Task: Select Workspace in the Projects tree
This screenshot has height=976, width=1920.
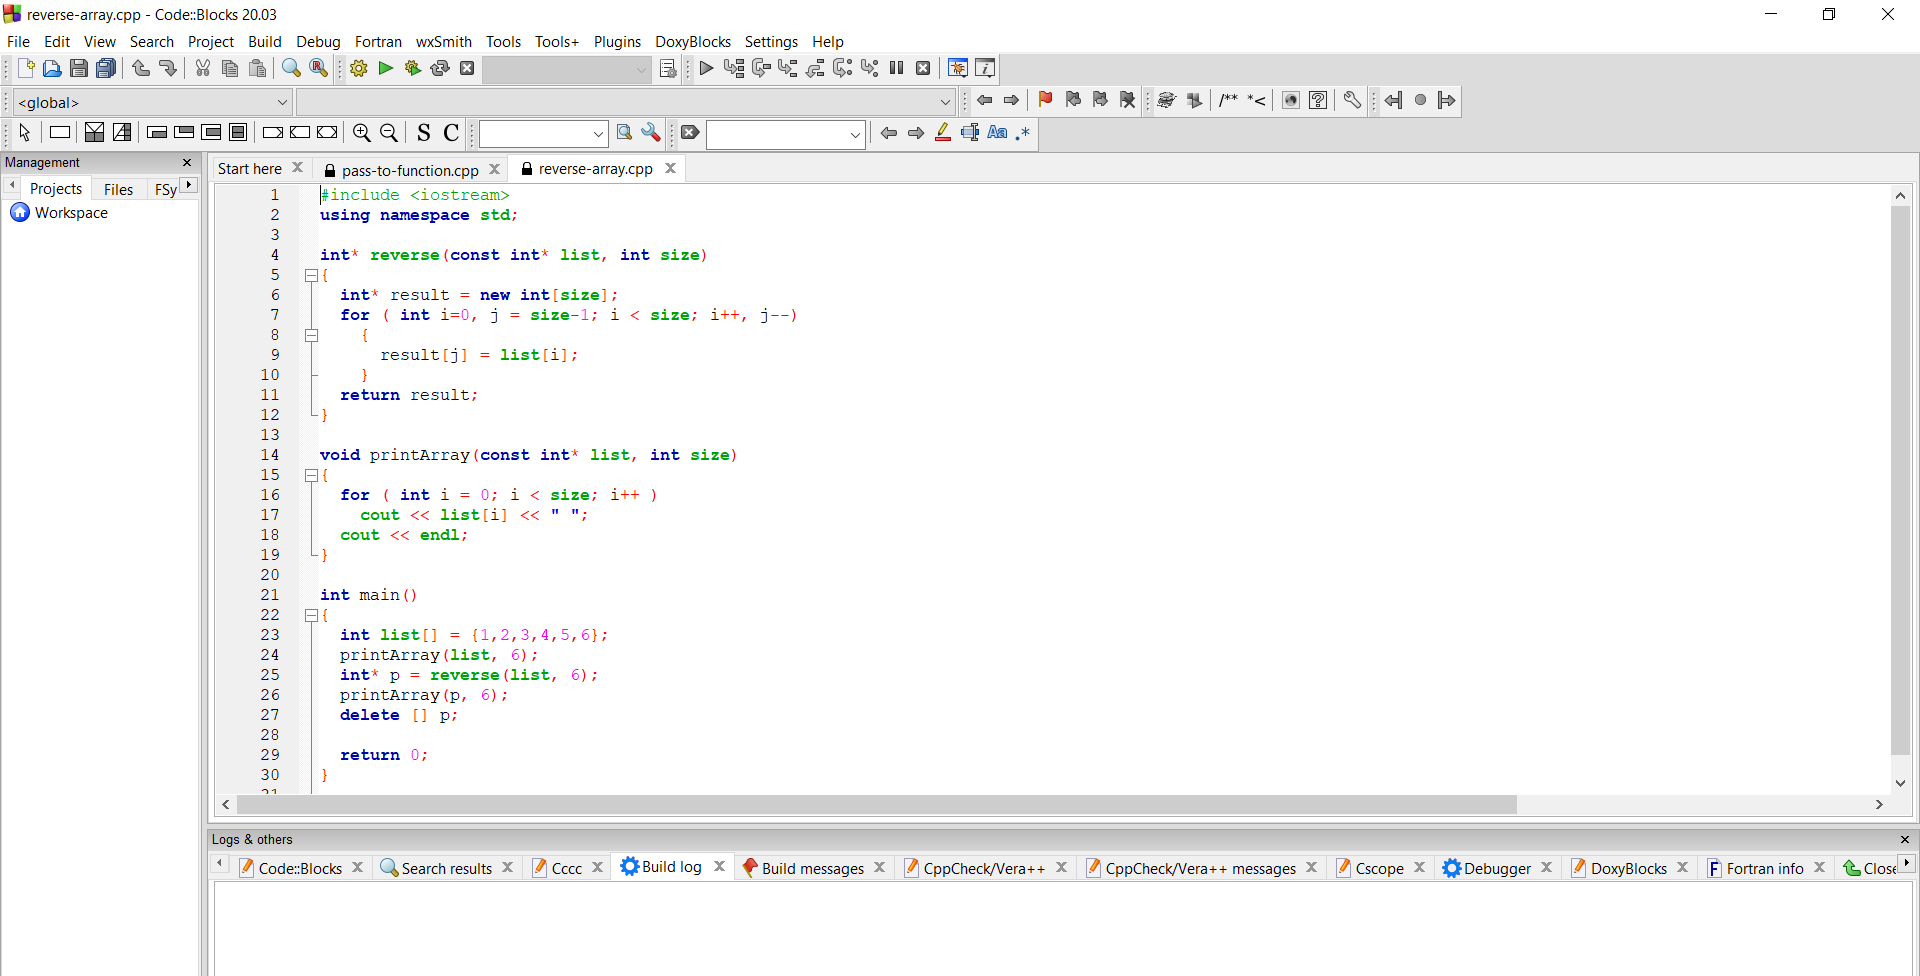Action: pyautogui.click(x=71, y=213)
